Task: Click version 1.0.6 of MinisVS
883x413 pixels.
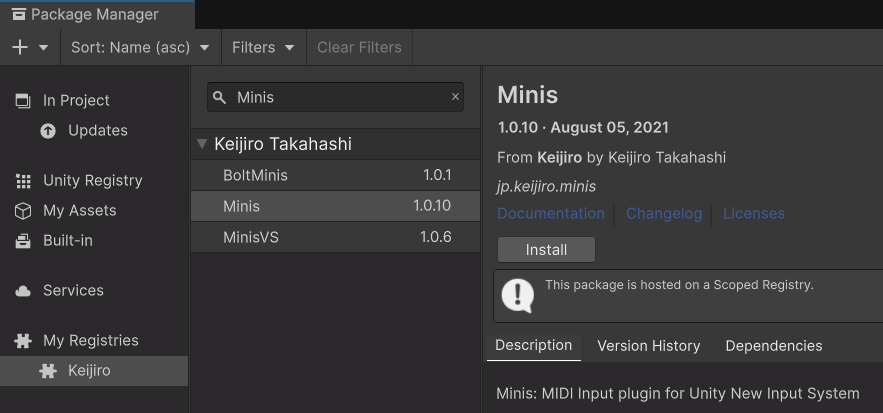Action: coord(435,237)
